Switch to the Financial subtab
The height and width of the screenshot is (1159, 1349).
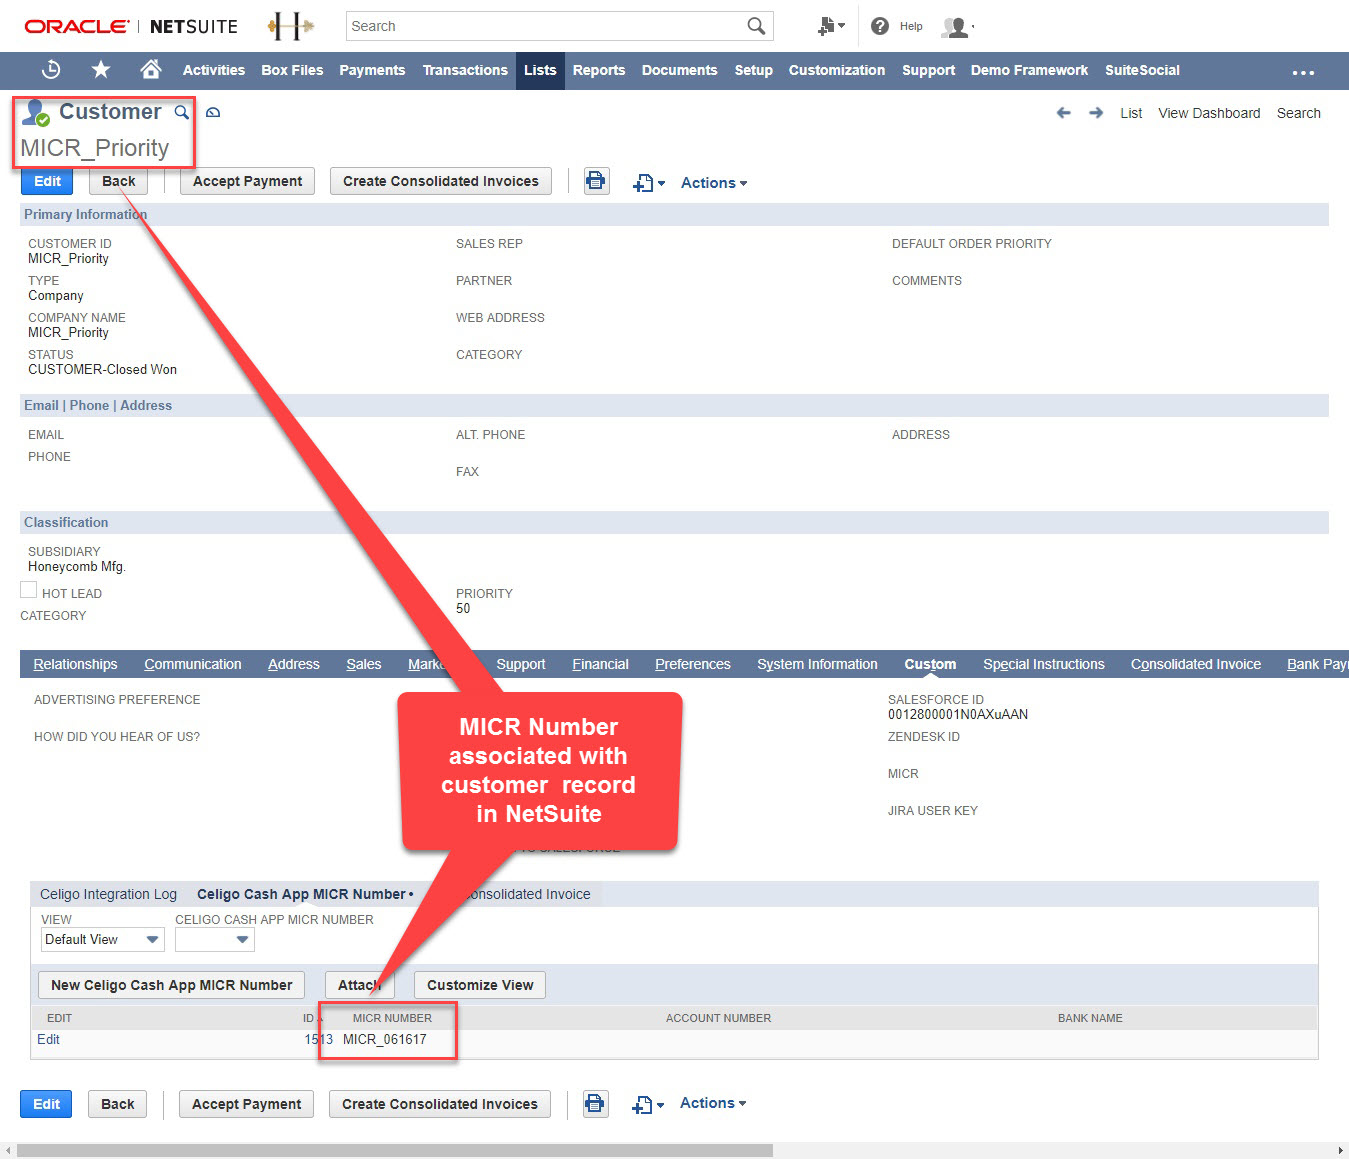(600, 664)
